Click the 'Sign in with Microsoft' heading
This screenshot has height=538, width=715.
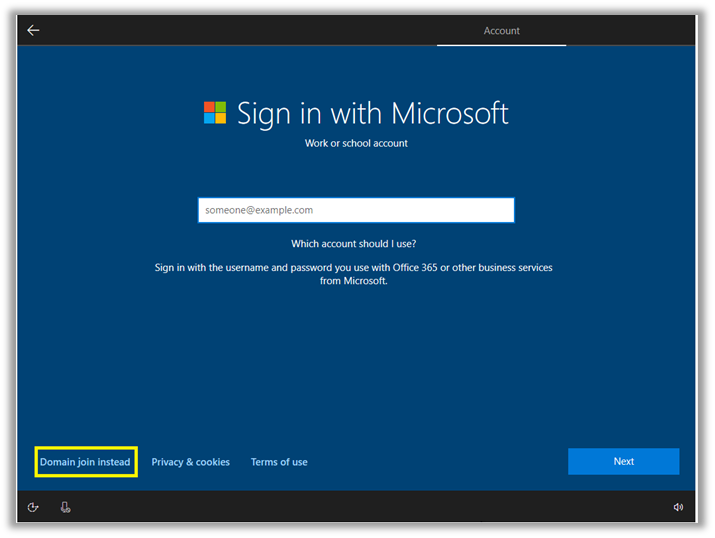tap(373, 114)
